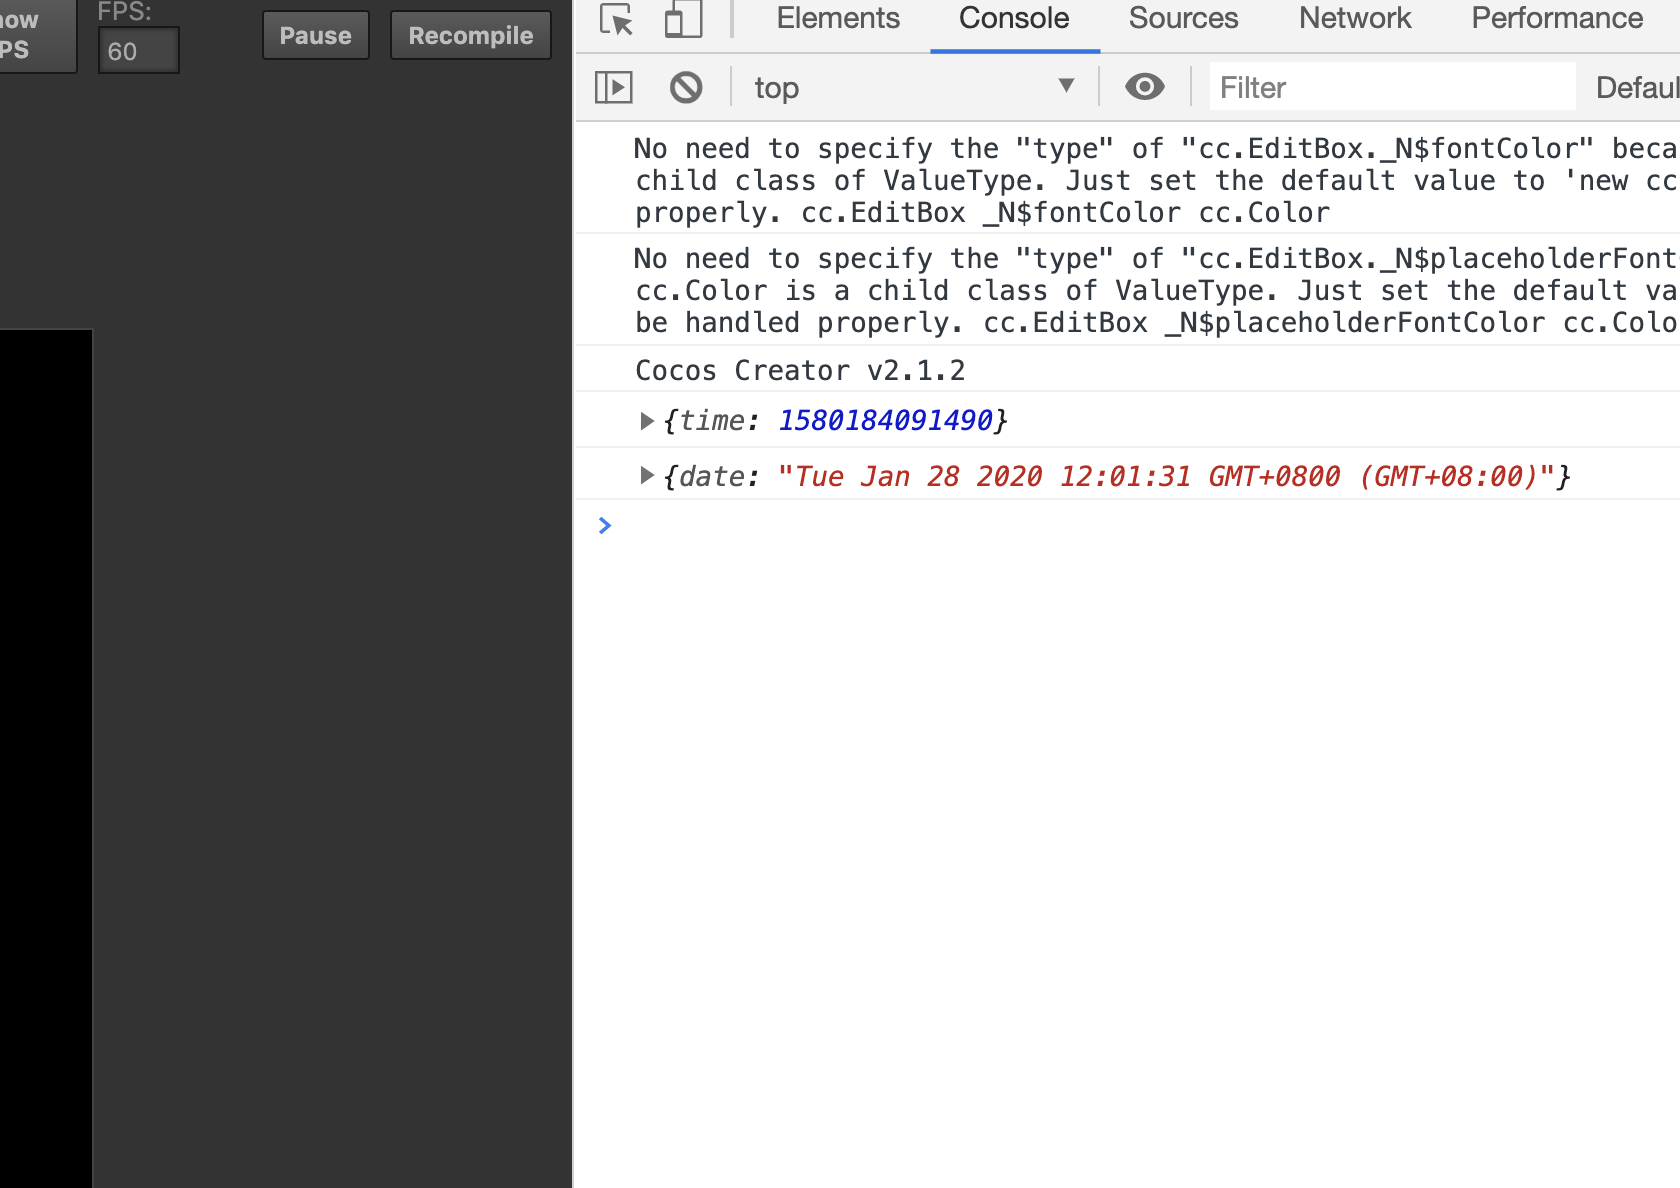This screenshot has width=1680, height=1188.
Task: Toggle the device toolbar icon
Action: tap(683, 20)
